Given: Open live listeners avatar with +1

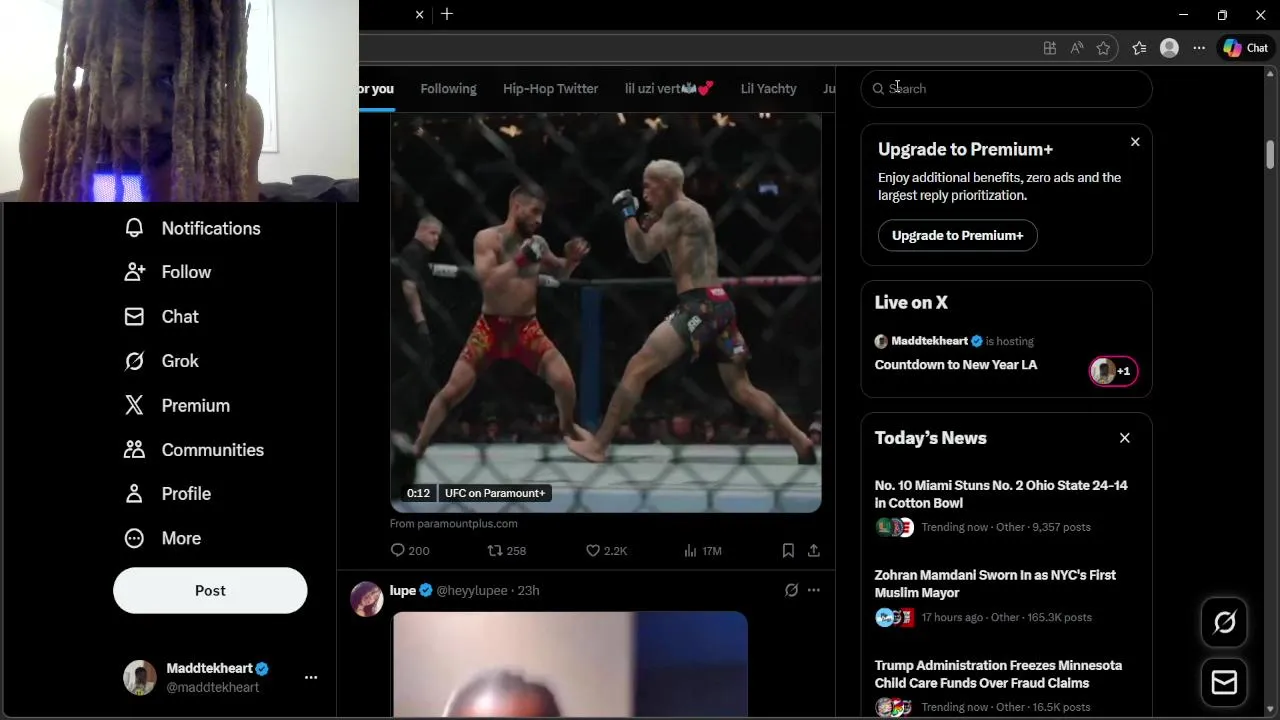Looking at the screenshot, I should pos(1113,371).
